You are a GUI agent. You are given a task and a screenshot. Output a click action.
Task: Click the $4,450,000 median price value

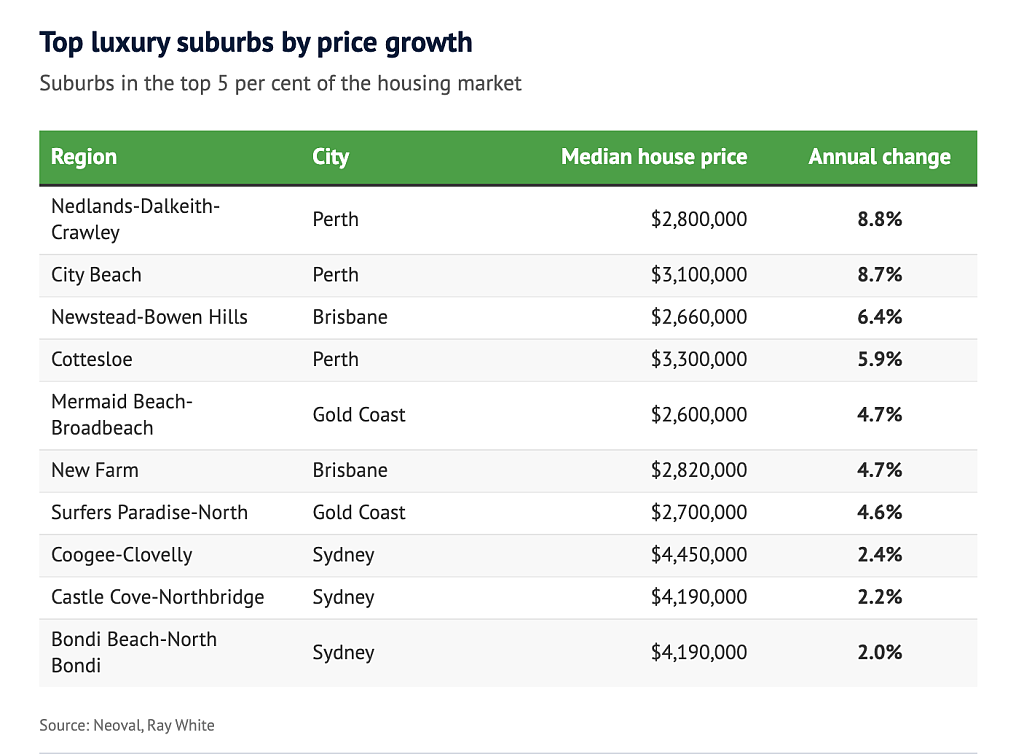click(699, 555)
